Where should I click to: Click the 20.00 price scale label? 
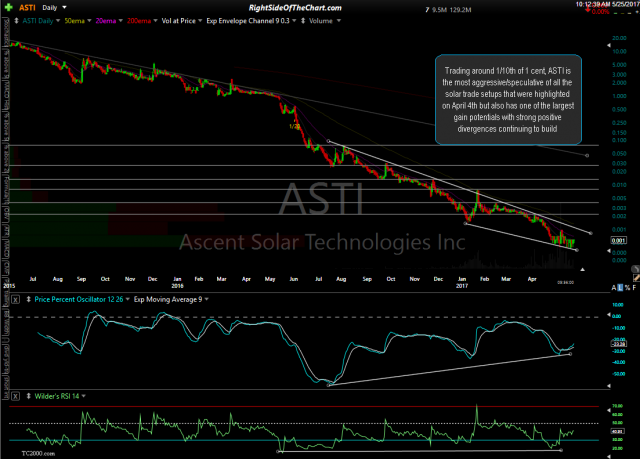point(620,38)
